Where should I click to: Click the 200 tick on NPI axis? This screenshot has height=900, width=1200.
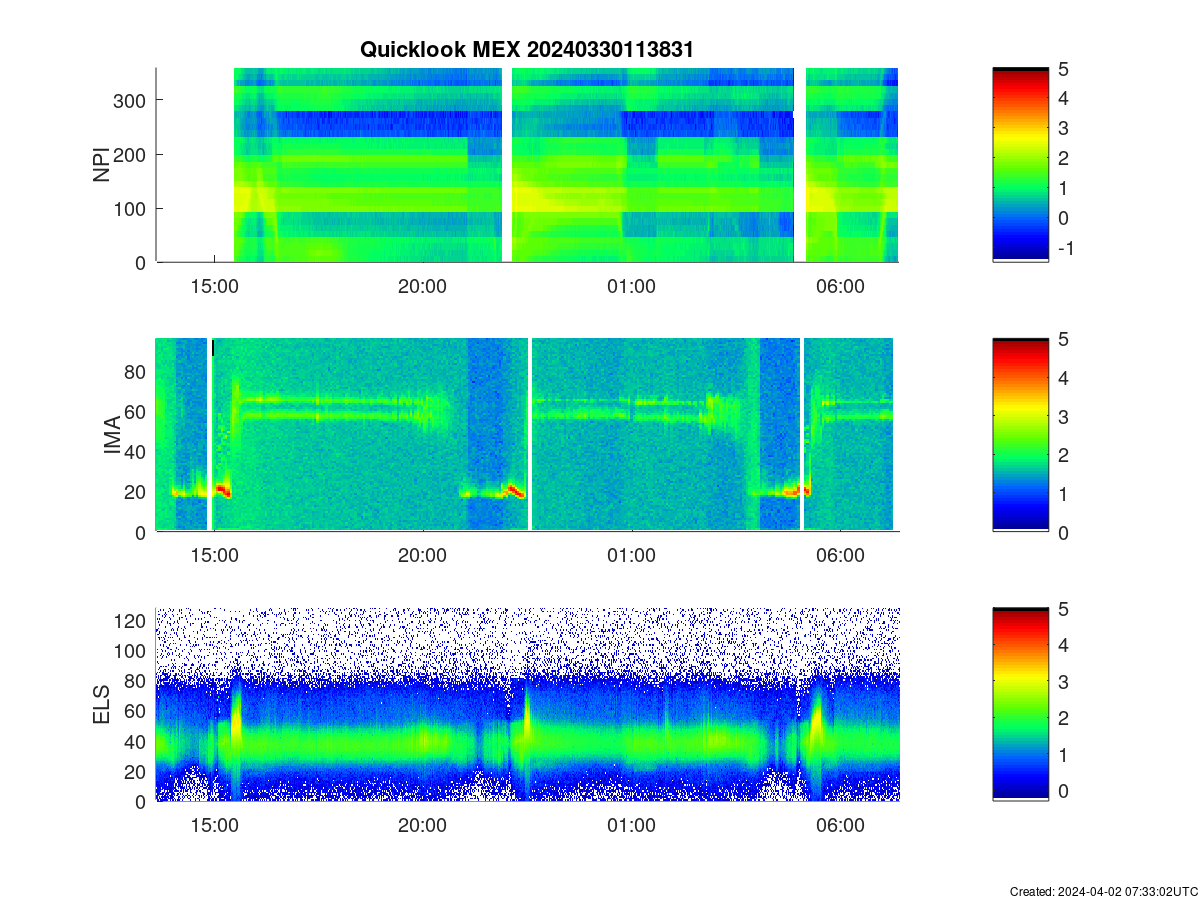(130, 154)
